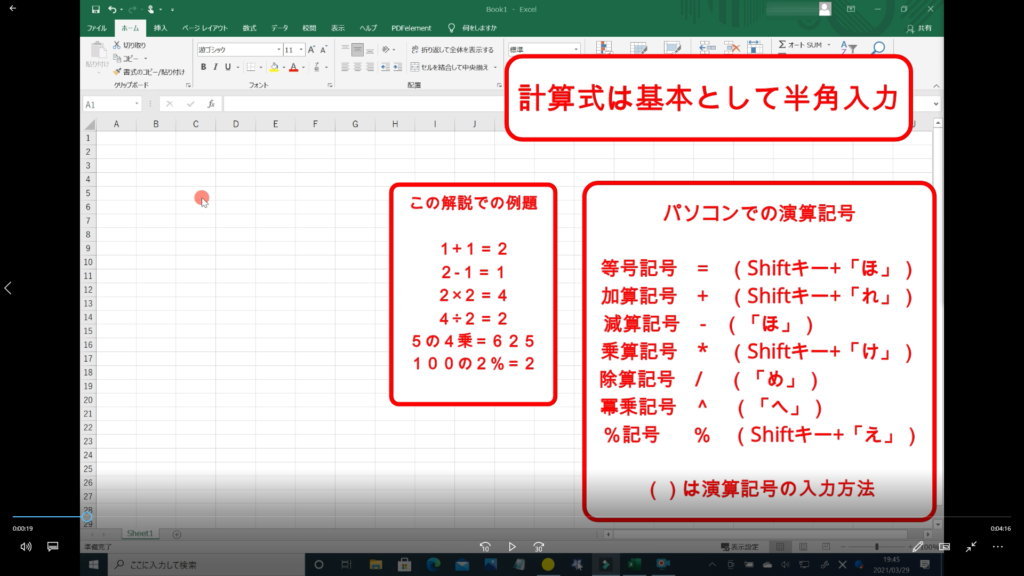Image resolution: width=1024 pixels, height=576 pixels.
Task: Click the Italic formatting icon
Action: click(216, 67)
